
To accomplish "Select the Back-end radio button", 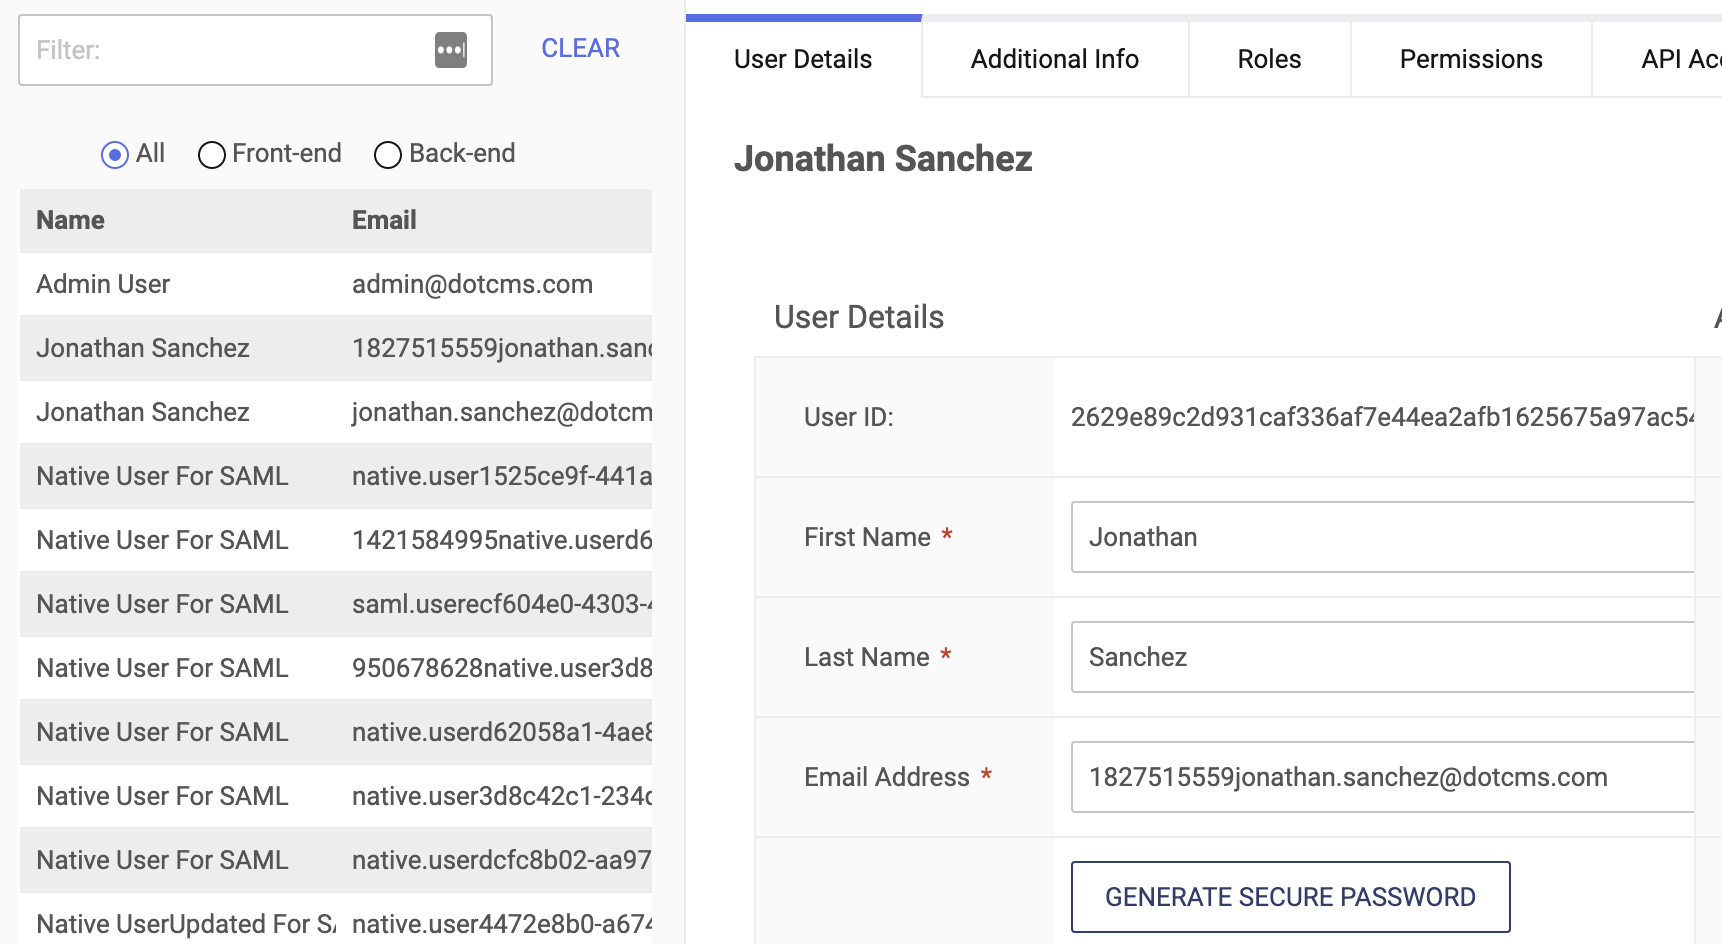I will tap(388, 154).
